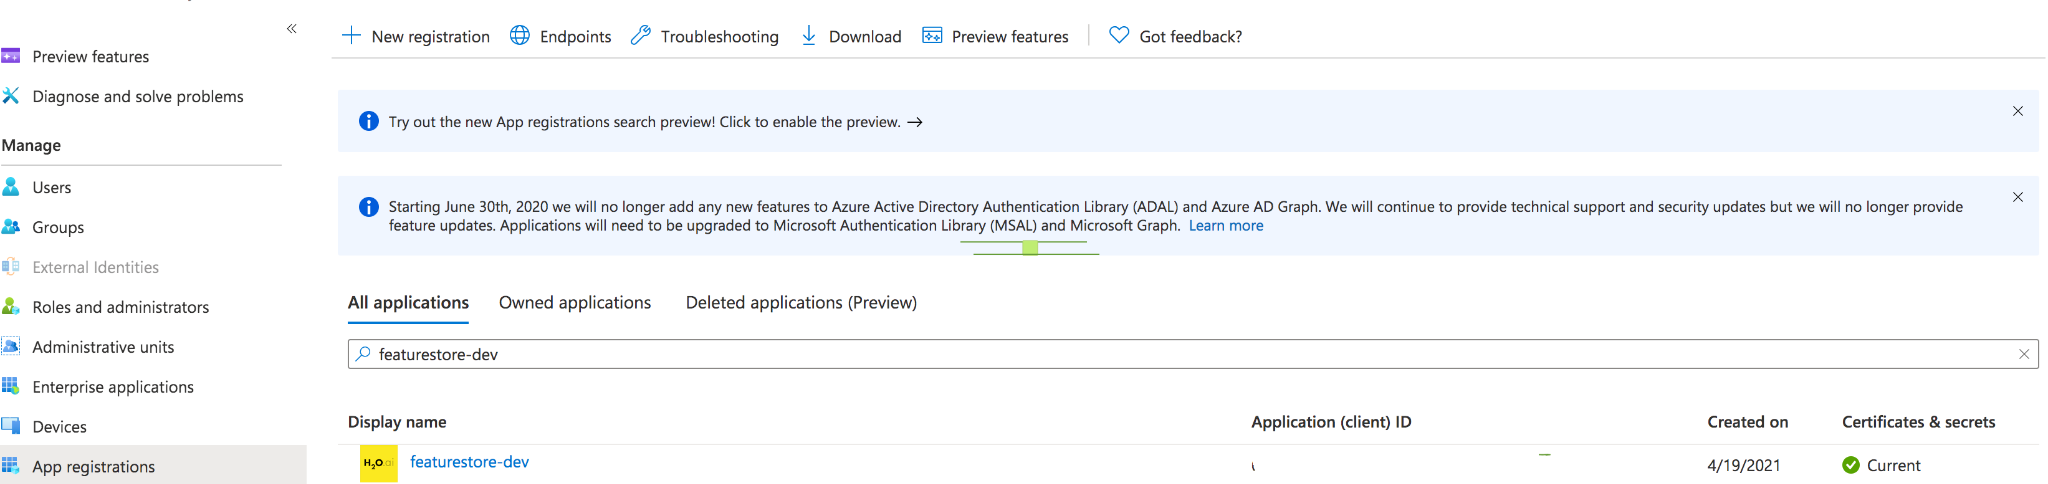Open the featurestore-dev application link
This screenshot has height=484, width=2048.
pos(469,462)
